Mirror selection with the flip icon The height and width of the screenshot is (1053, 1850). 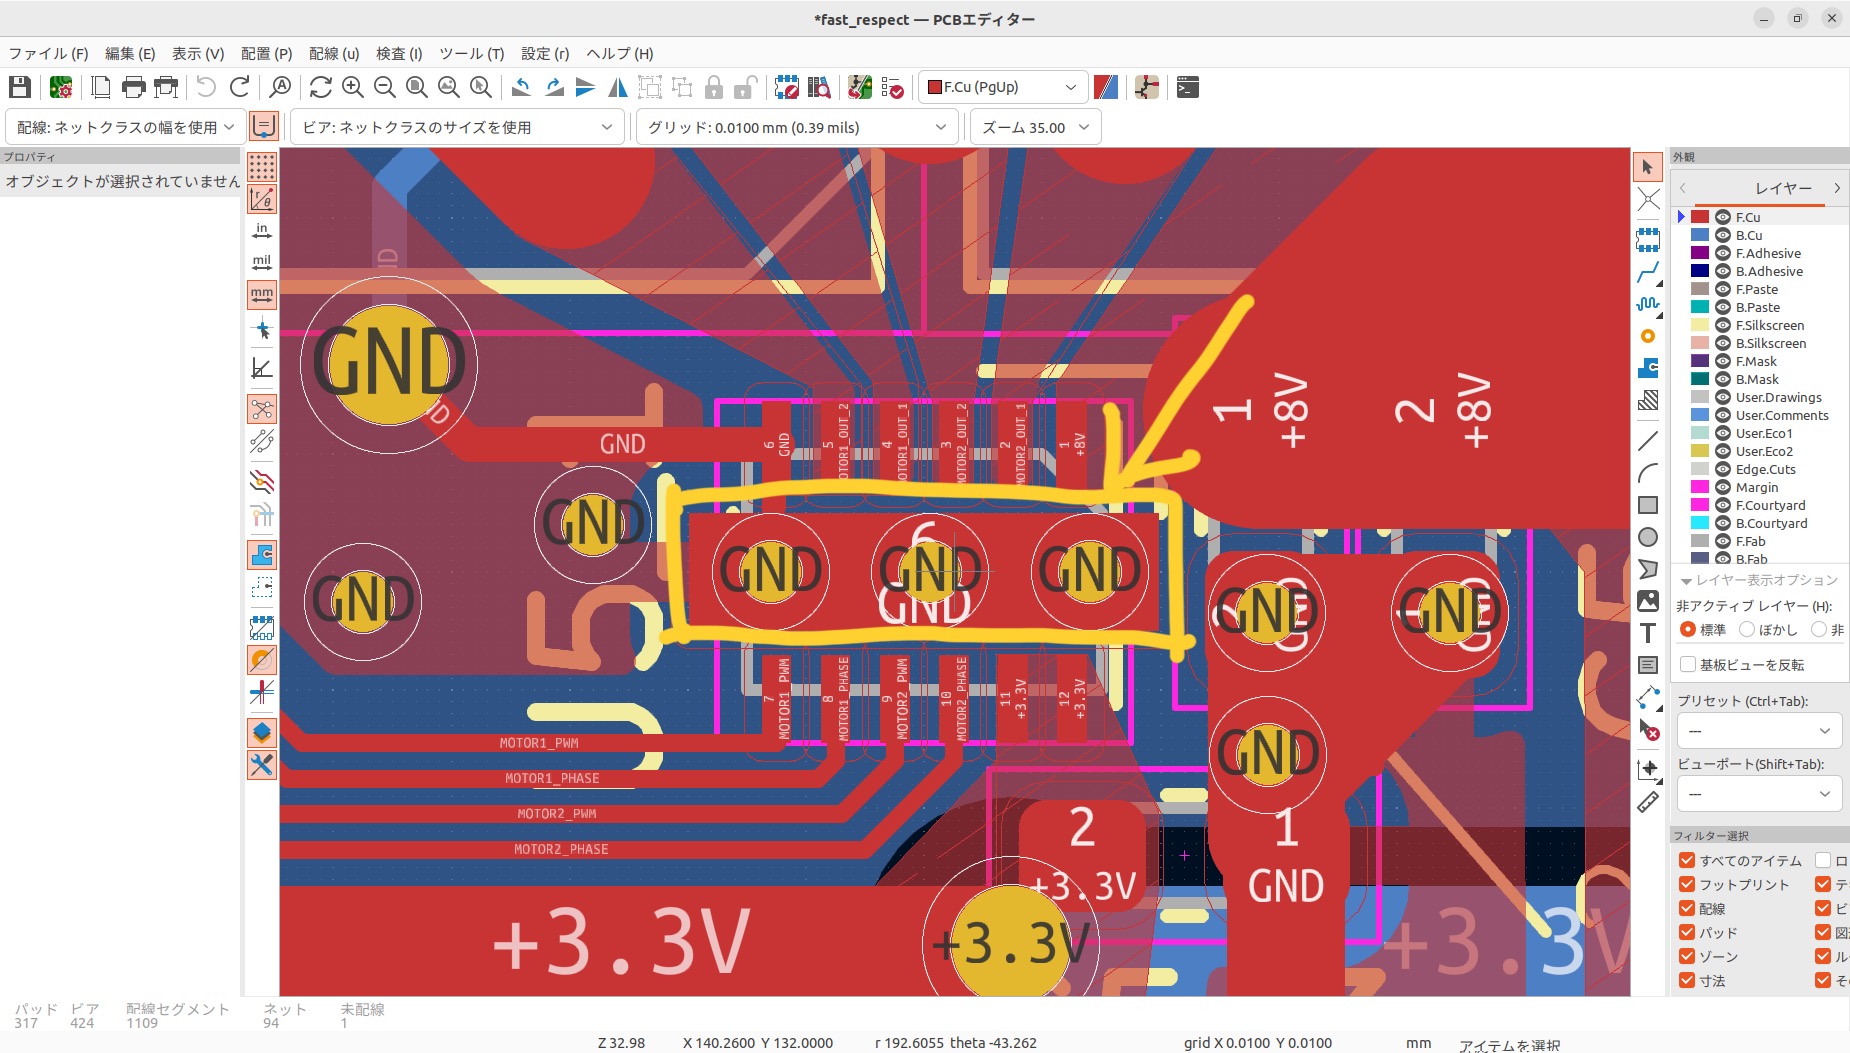[x=618, y=88]
